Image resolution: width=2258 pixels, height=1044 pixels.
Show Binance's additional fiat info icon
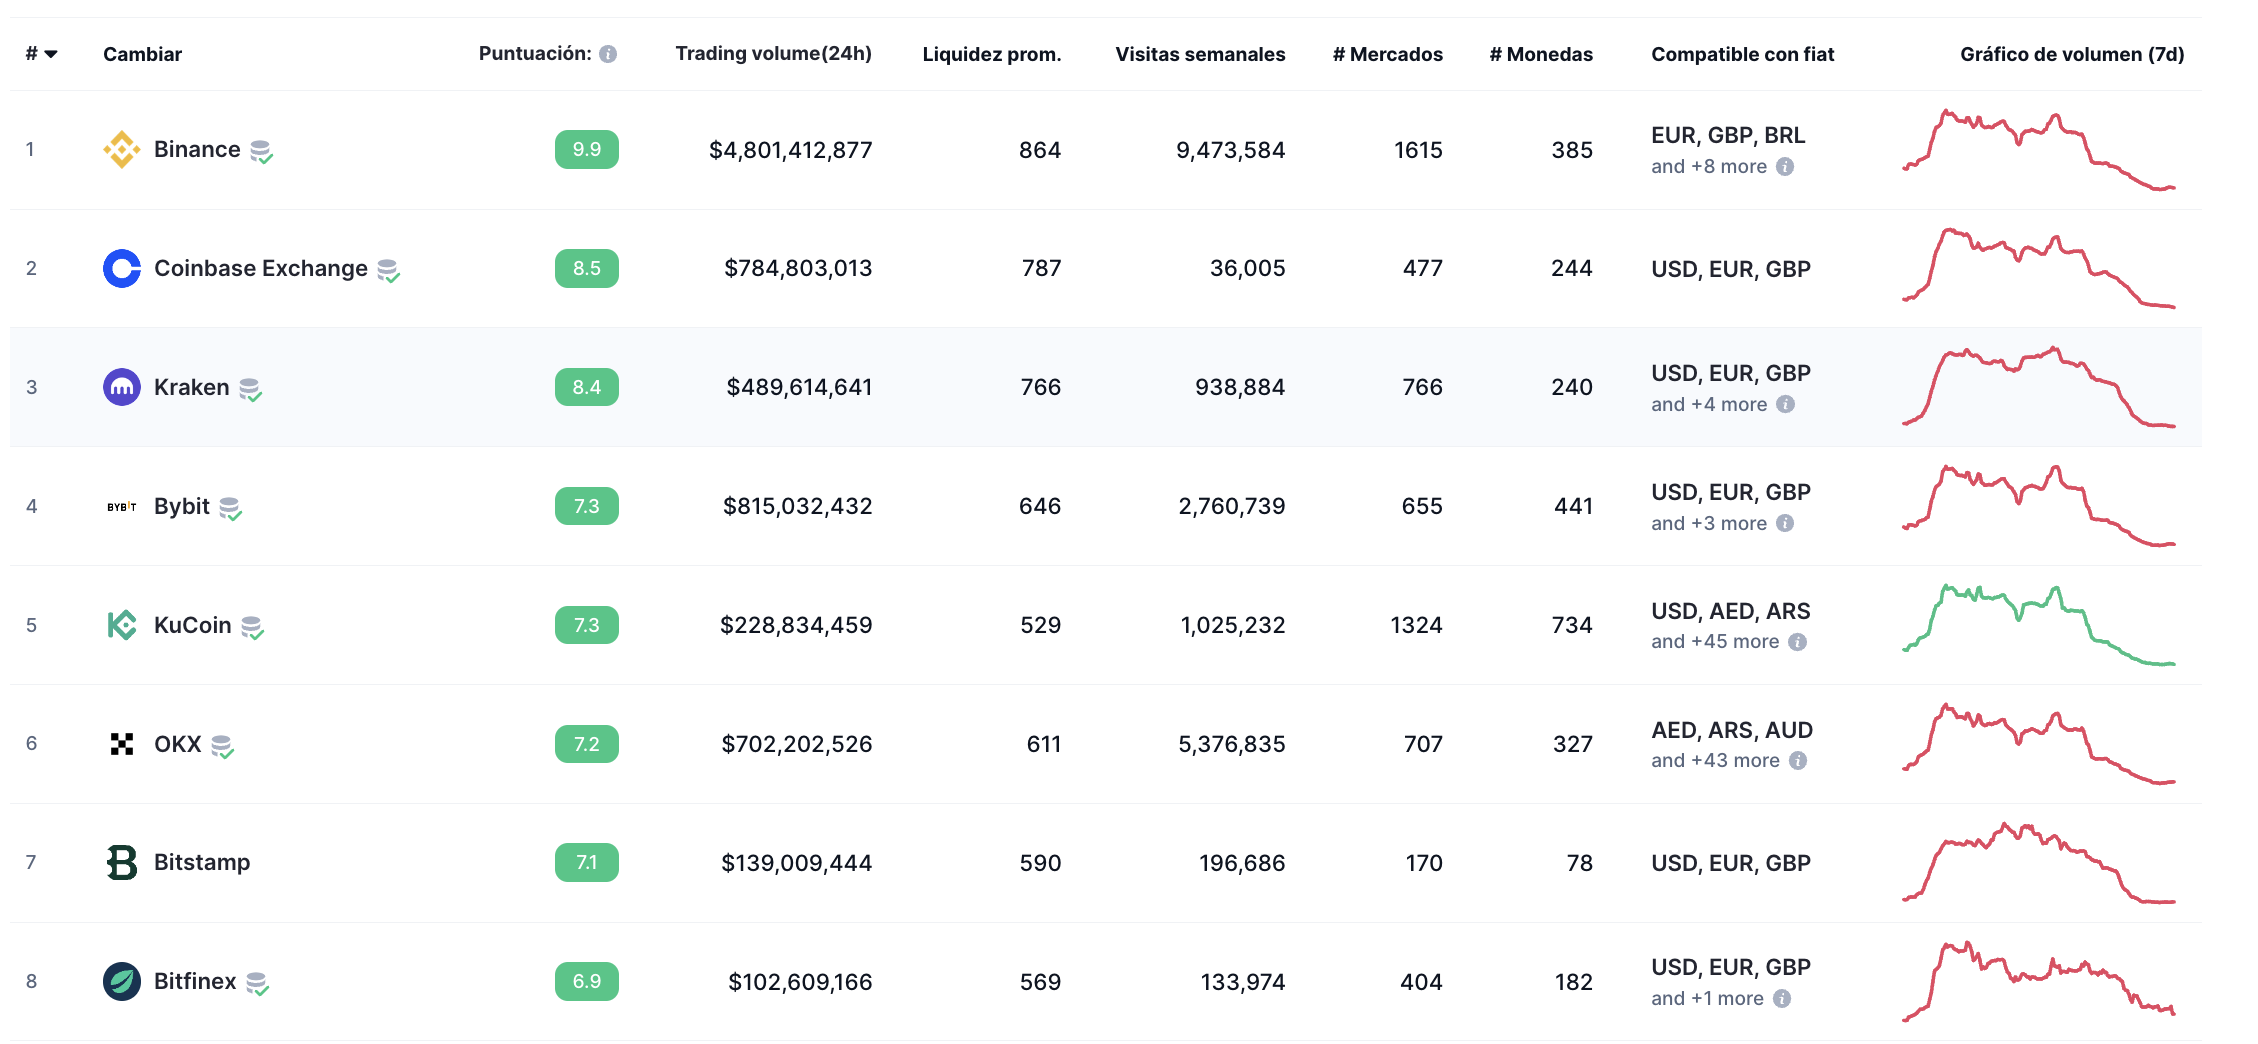[x=1785, y=167]
